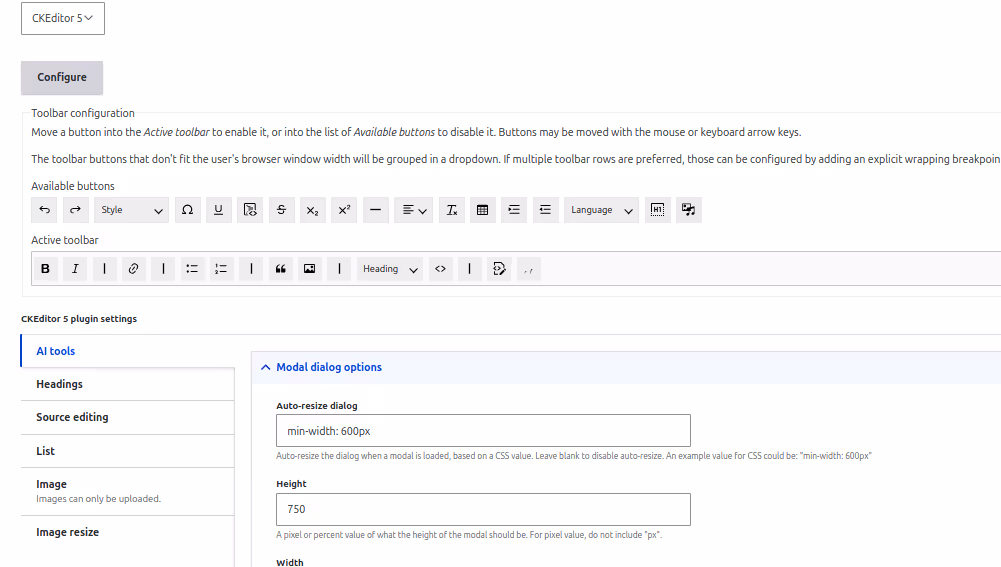Image resolution: width=1001 pixels, height=567 pixels.
Task: Click the Link button in Active toolbar
Action: coord(133,269)
